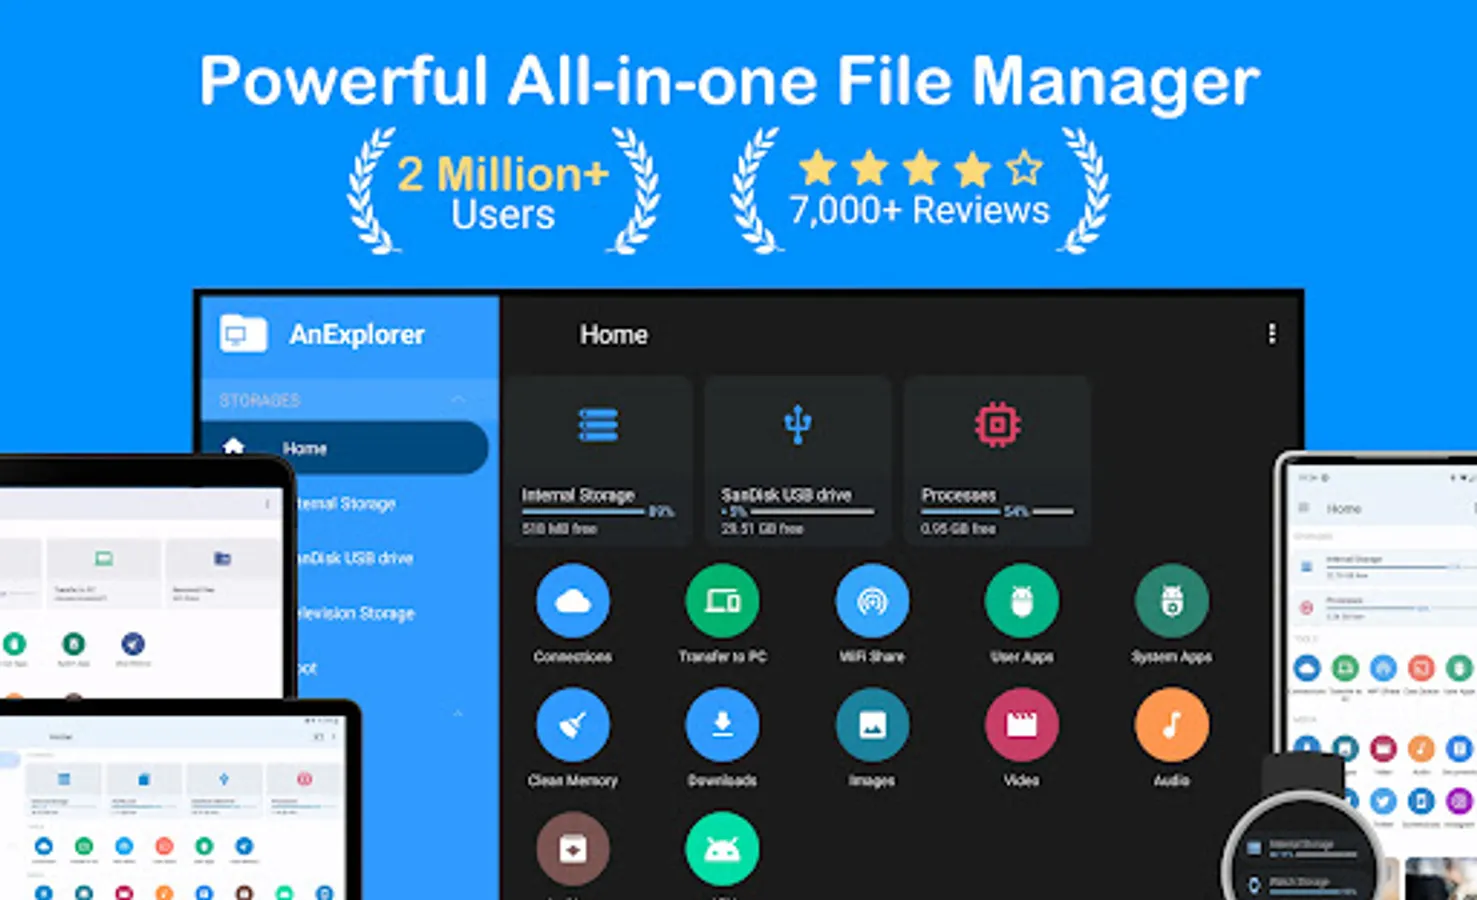The image size is (1477, 900).
Task: Tap Clean Memory broom icon
Action: (x=572, y=725)
